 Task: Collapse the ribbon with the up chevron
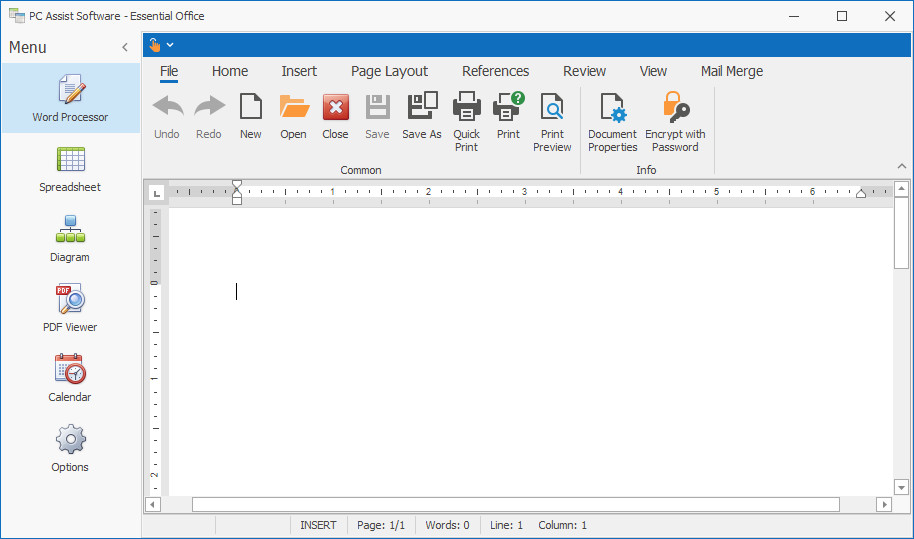coord(902,166)
